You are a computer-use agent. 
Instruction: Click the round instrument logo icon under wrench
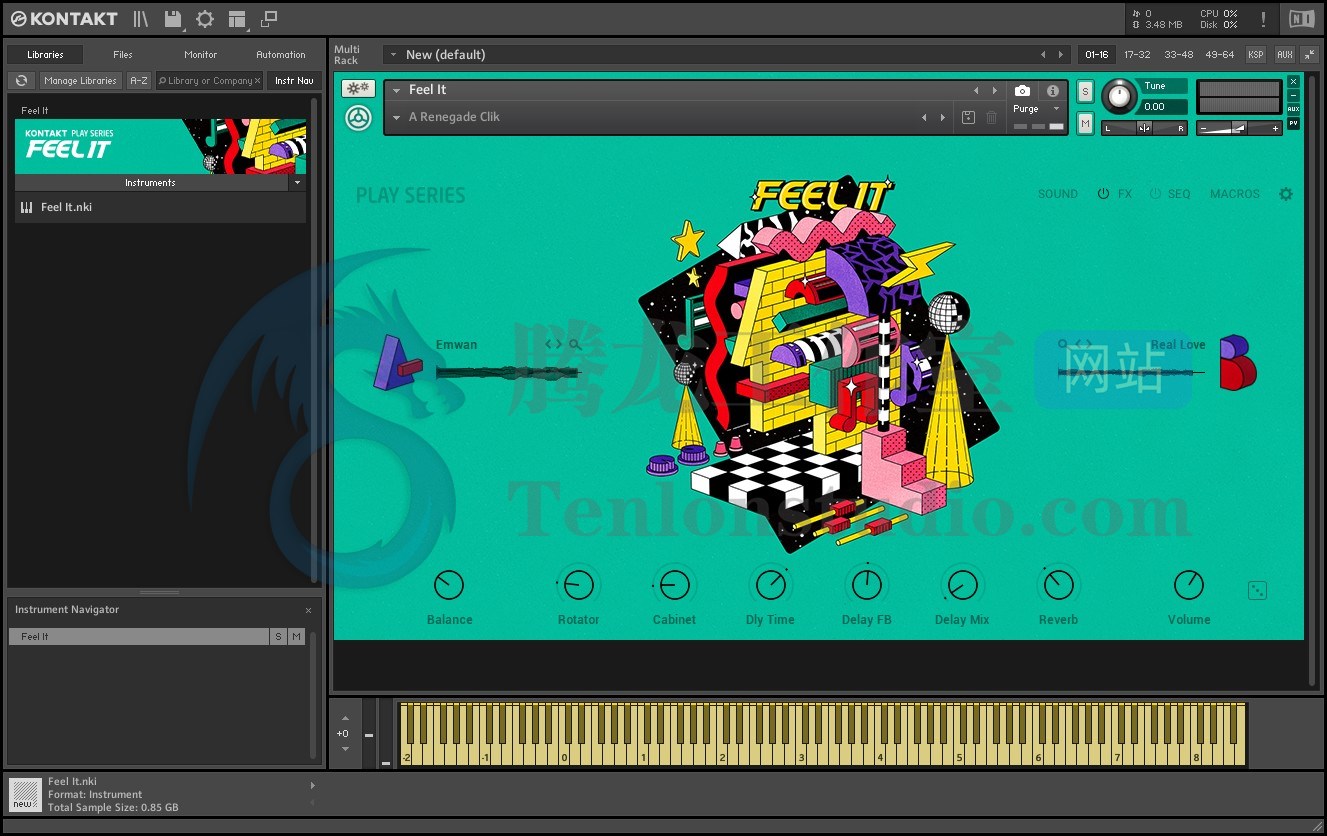(358, 117)
